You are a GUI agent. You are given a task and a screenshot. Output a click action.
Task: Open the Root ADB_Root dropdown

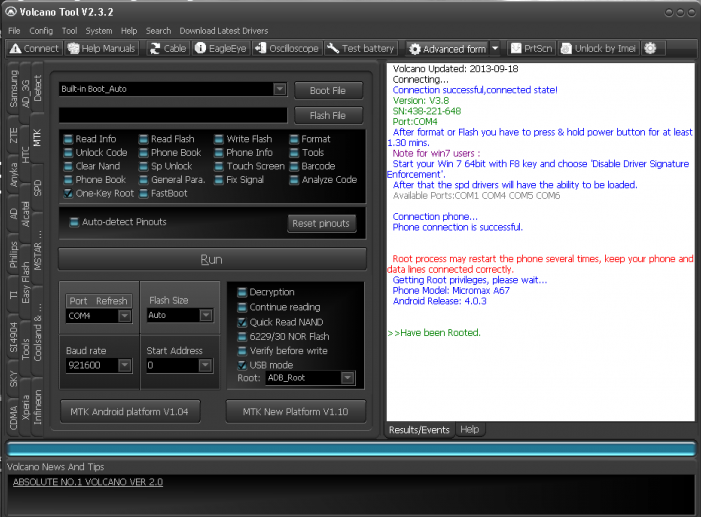(x=347, y=378)
